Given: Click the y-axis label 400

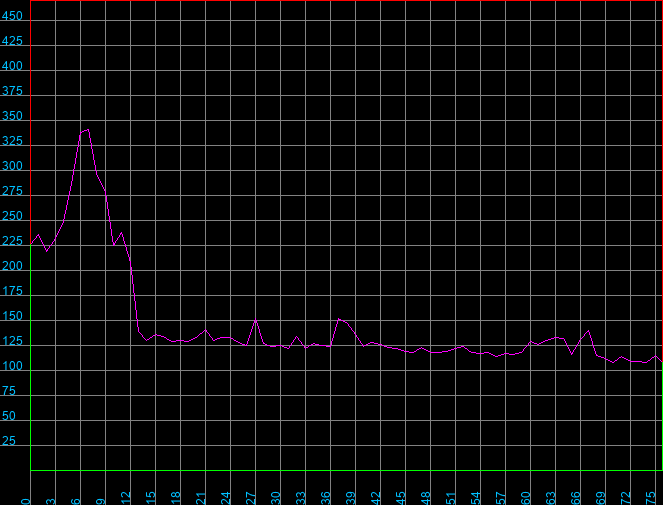Looking at the screenshot, I should [12, 66].
